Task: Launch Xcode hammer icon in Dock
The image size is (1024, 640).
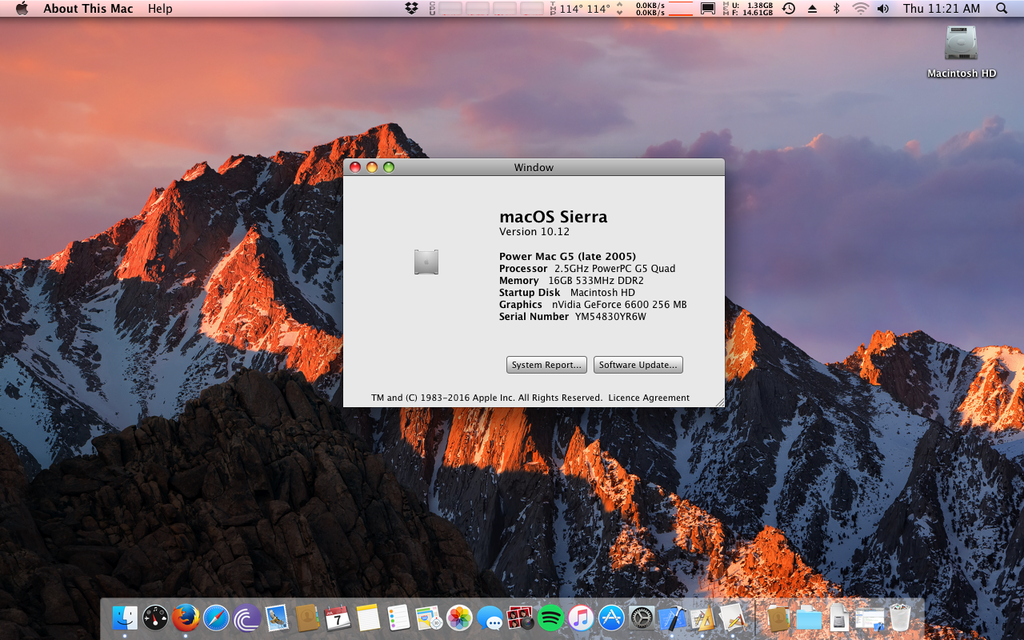Action: (672, 617)
